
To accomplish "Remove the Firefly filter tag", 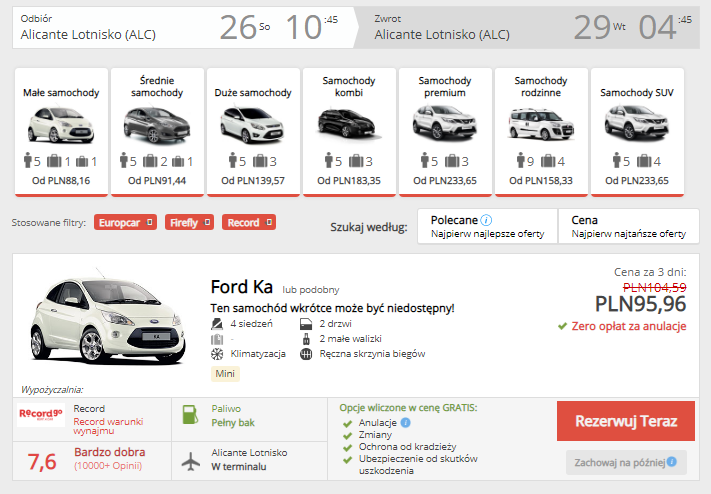I will 207,222.
